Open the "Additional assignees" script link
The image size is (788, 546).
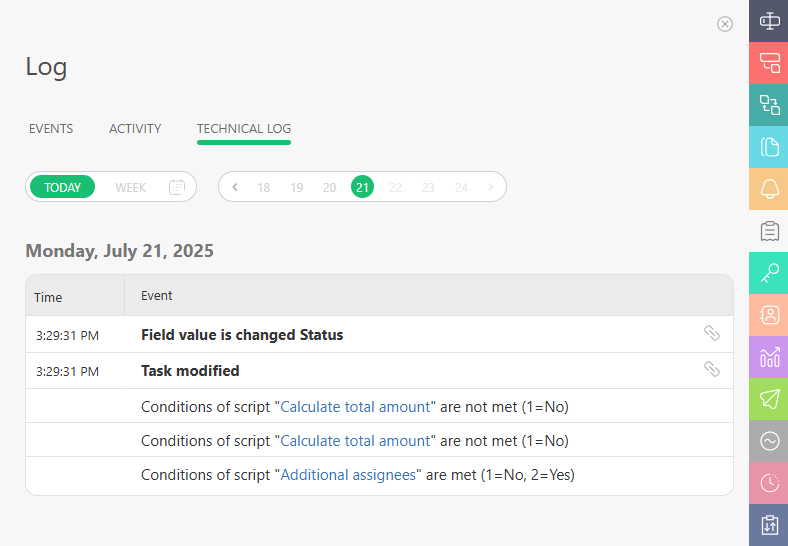click(x=348, y=475)
